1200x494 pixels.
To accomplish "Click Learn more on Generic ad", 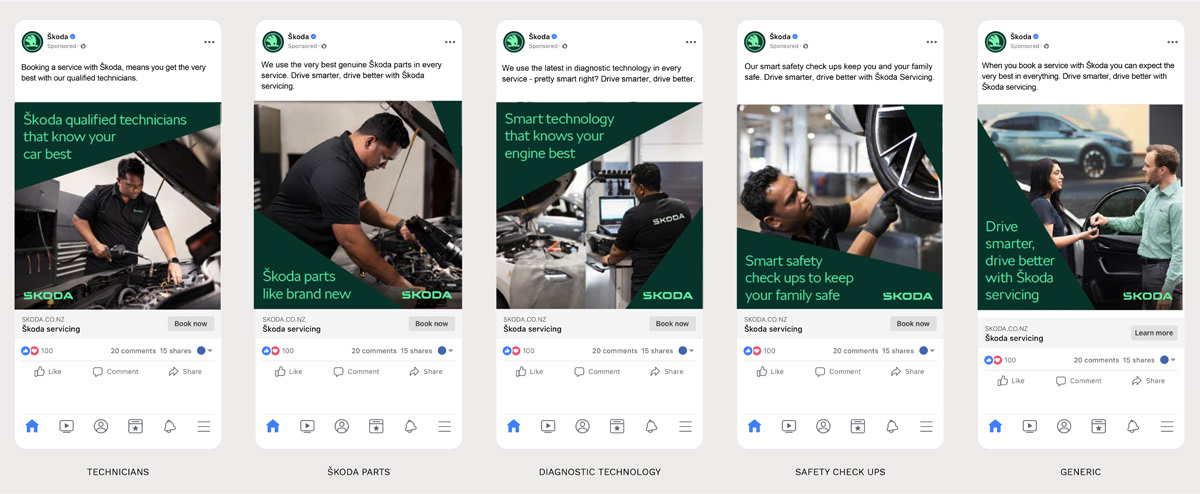I will tap(1154, 333).
